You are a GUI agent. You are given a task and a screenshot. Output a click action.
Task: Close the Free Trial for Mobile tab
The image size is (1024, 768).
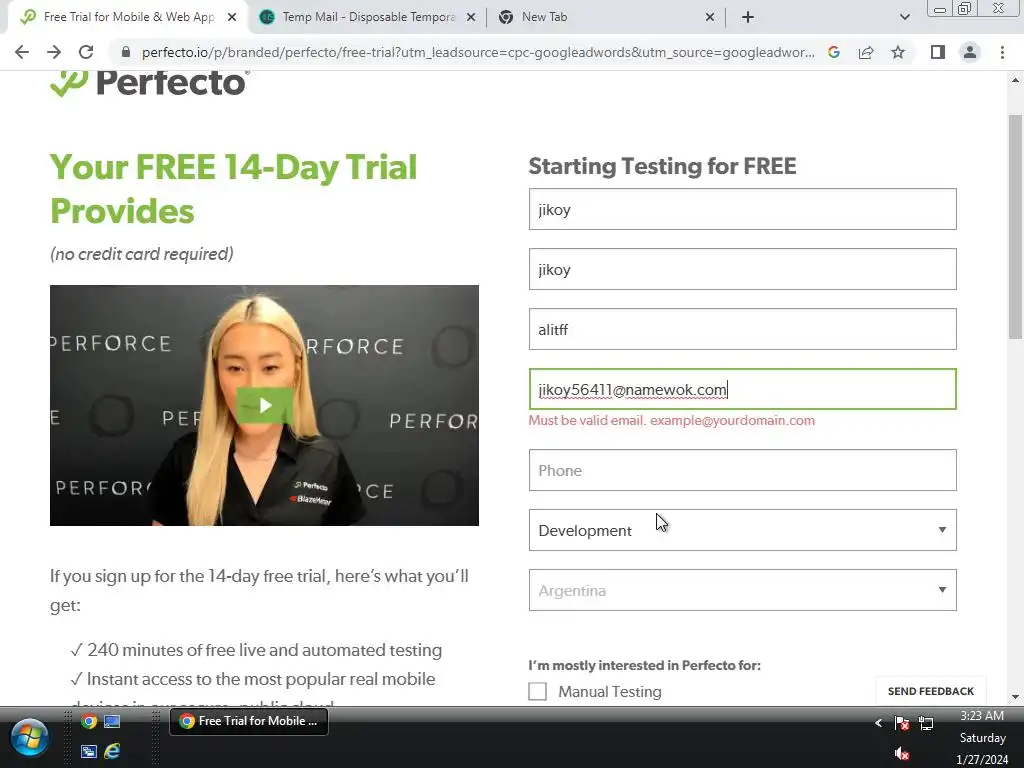[x=232, y=17]
